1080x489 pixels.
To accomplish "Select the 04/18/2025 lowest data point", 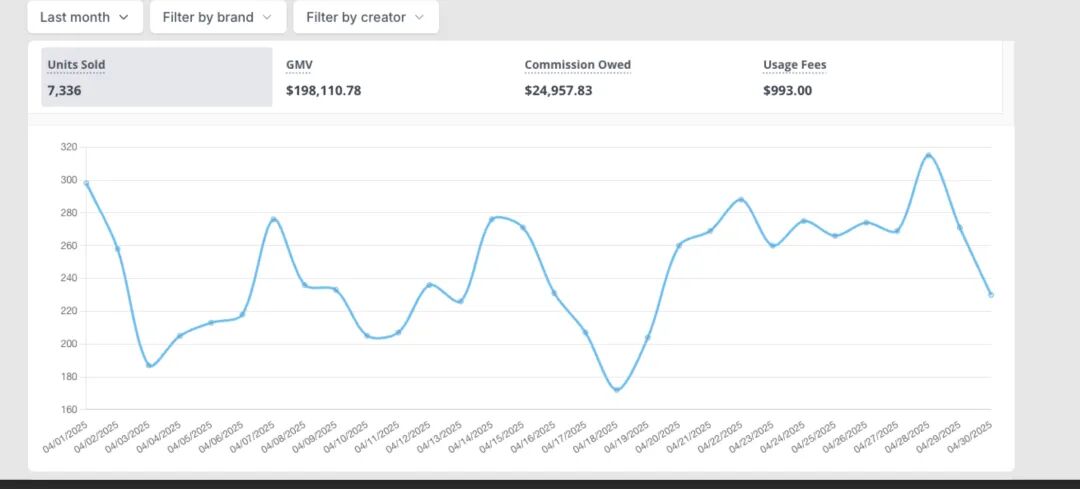I will [x=616, y=390].
